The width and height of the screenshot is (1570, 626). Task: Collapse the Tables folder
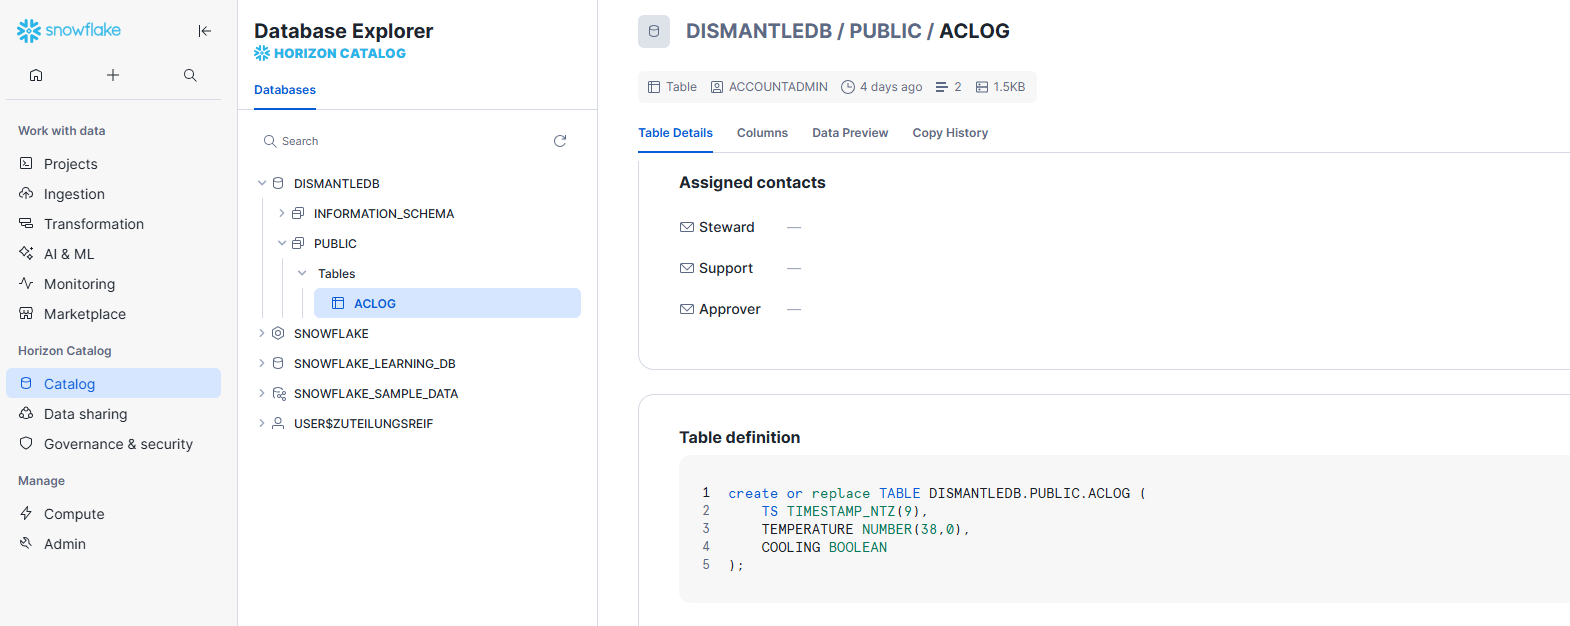coord(302,273)
